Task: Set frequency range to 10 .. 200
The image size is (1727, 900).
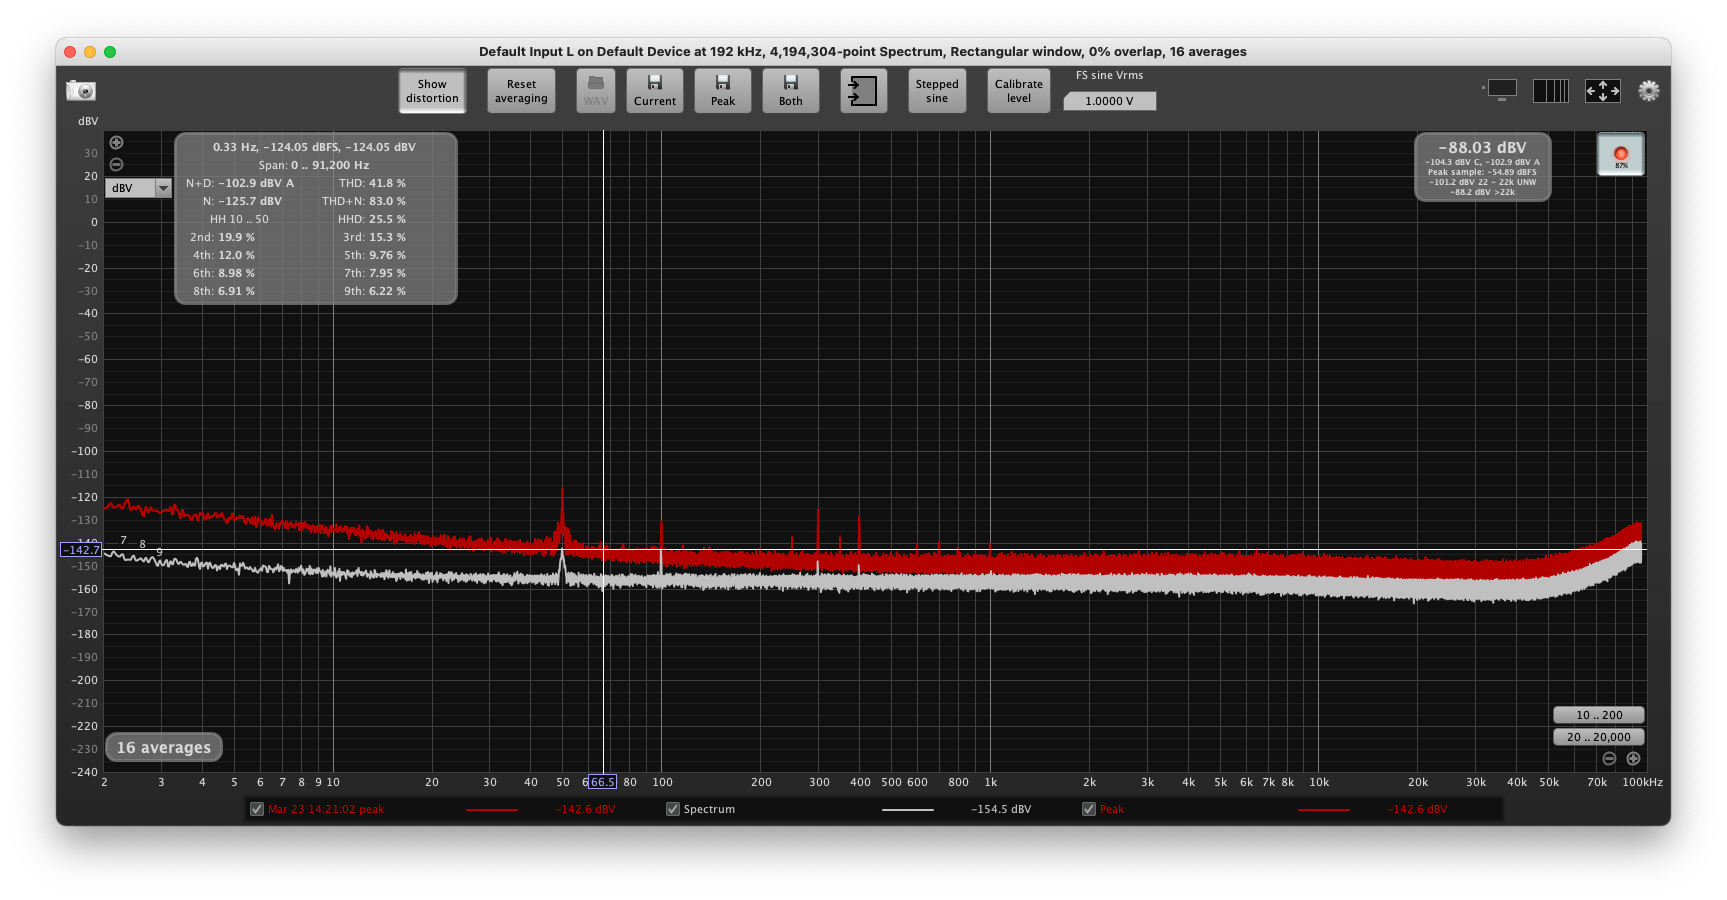Action: click(x=1599, y=715)
